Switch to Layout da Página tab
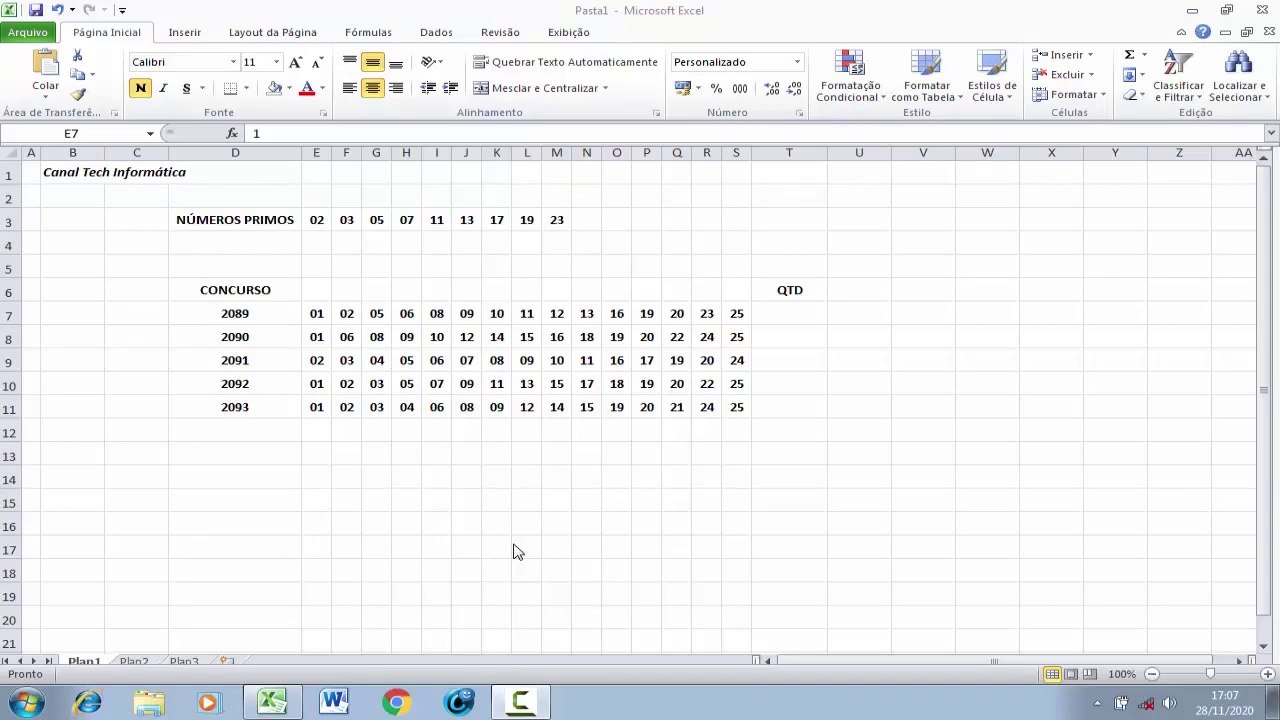Image resolution: width=1280 pixels, height=720 pixels. 272,32
